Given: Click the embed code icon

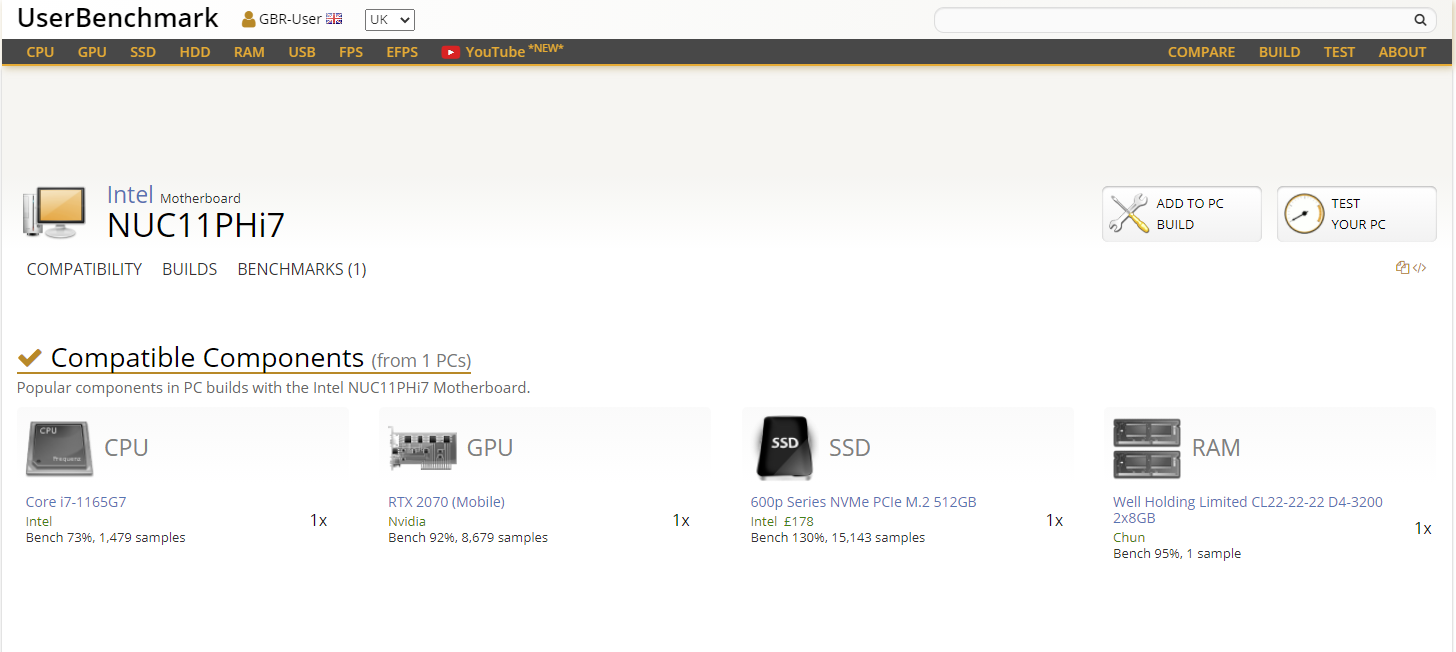Looking at the screenshot, I should click(x=1420, y=268).
